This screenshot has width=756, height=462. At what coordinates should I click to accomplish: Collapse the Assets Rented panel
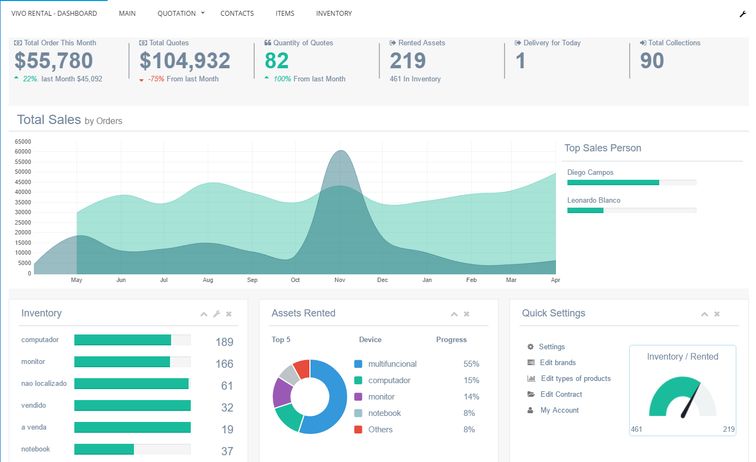click(x=453, y=314)
